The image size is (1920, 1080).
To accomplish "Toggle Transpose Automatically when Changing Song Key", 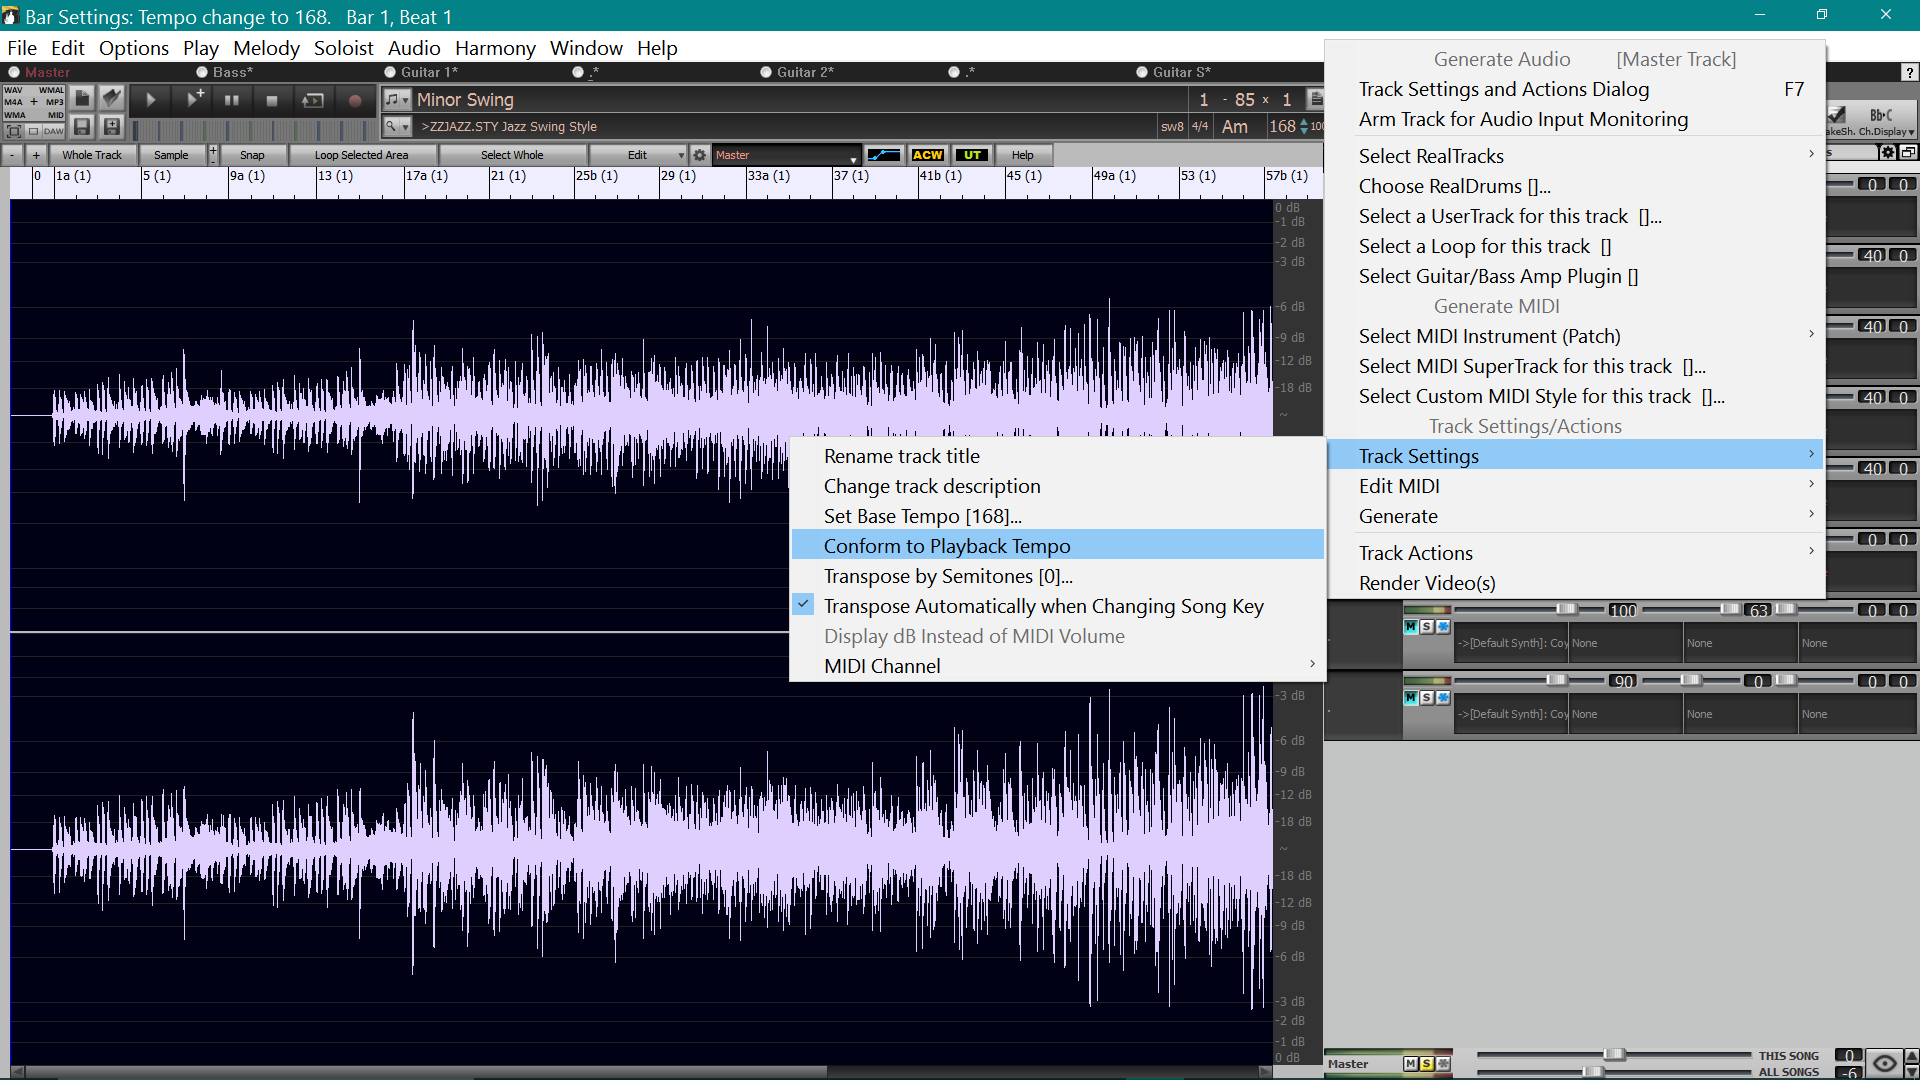I will [1058, 606].
